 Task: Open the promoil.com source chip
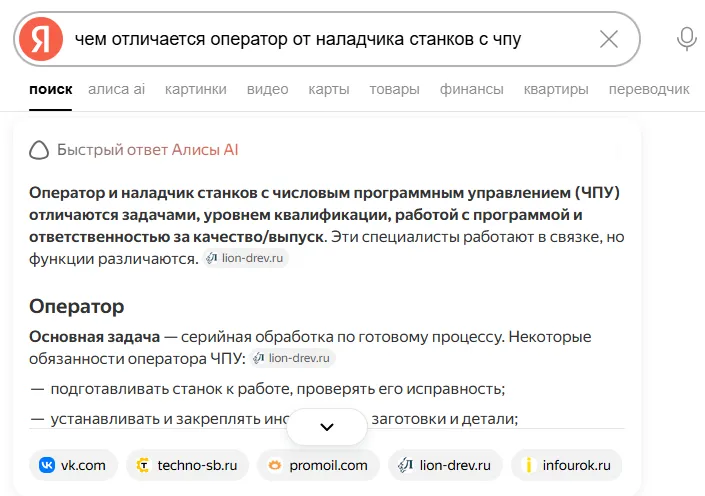coord(318,465)
